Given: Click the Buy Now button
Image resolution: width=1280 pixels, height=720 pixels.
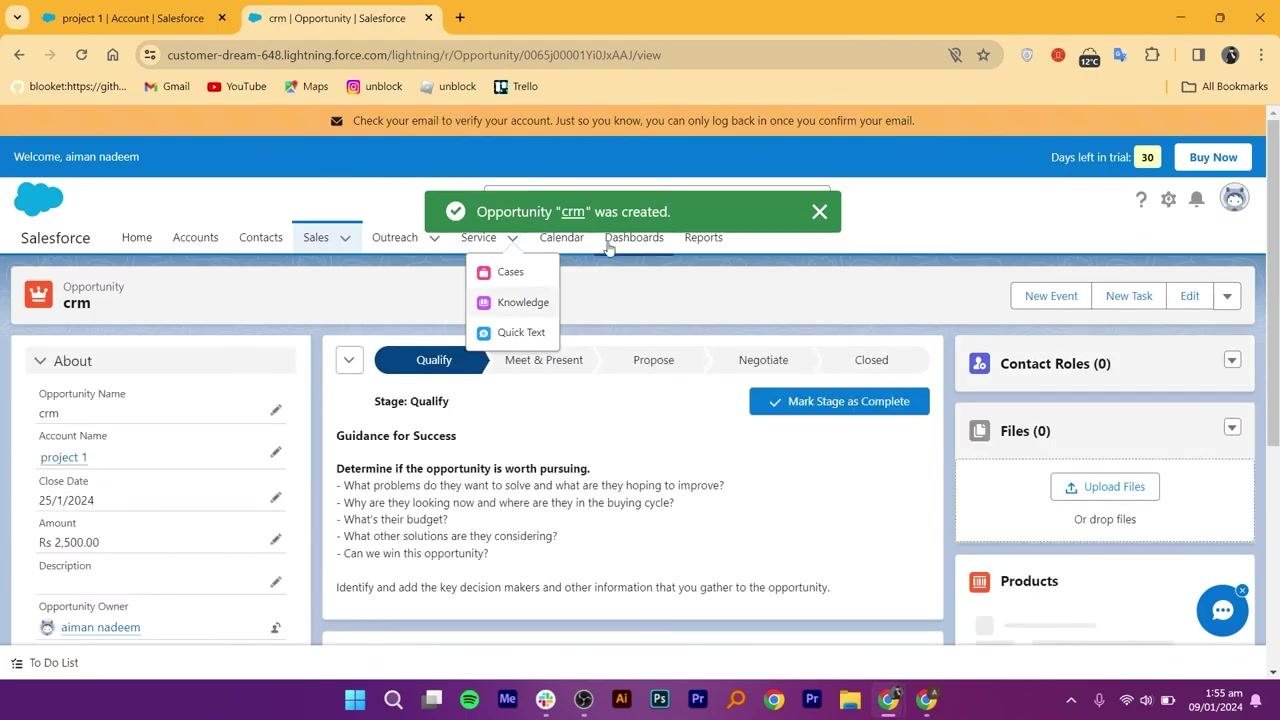Looking at the screenshot, I should 1213,157.
